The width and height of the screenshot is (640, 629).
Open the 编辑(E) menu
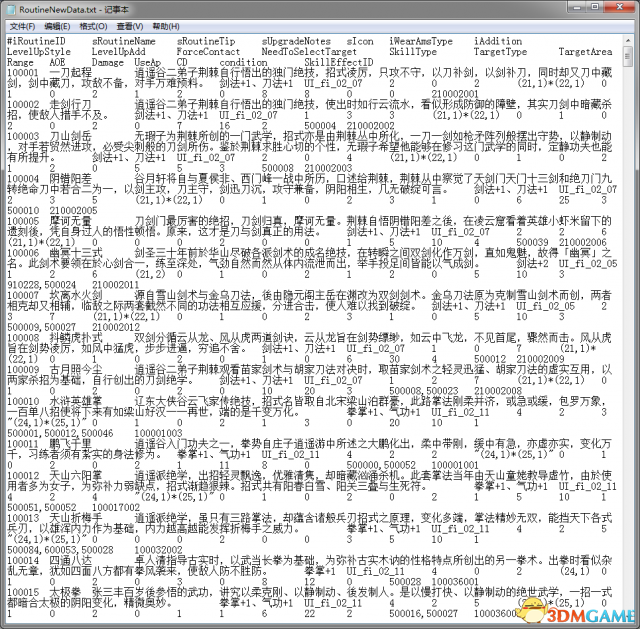tap(57, 27)
